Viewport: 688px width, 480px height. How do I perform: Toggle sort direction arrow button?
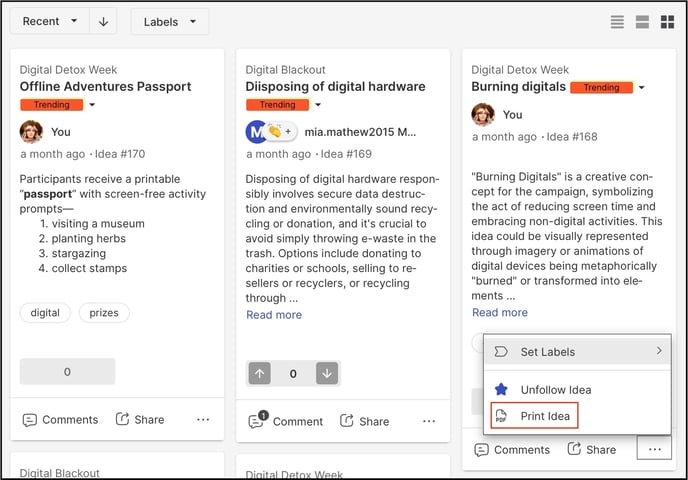104,21
